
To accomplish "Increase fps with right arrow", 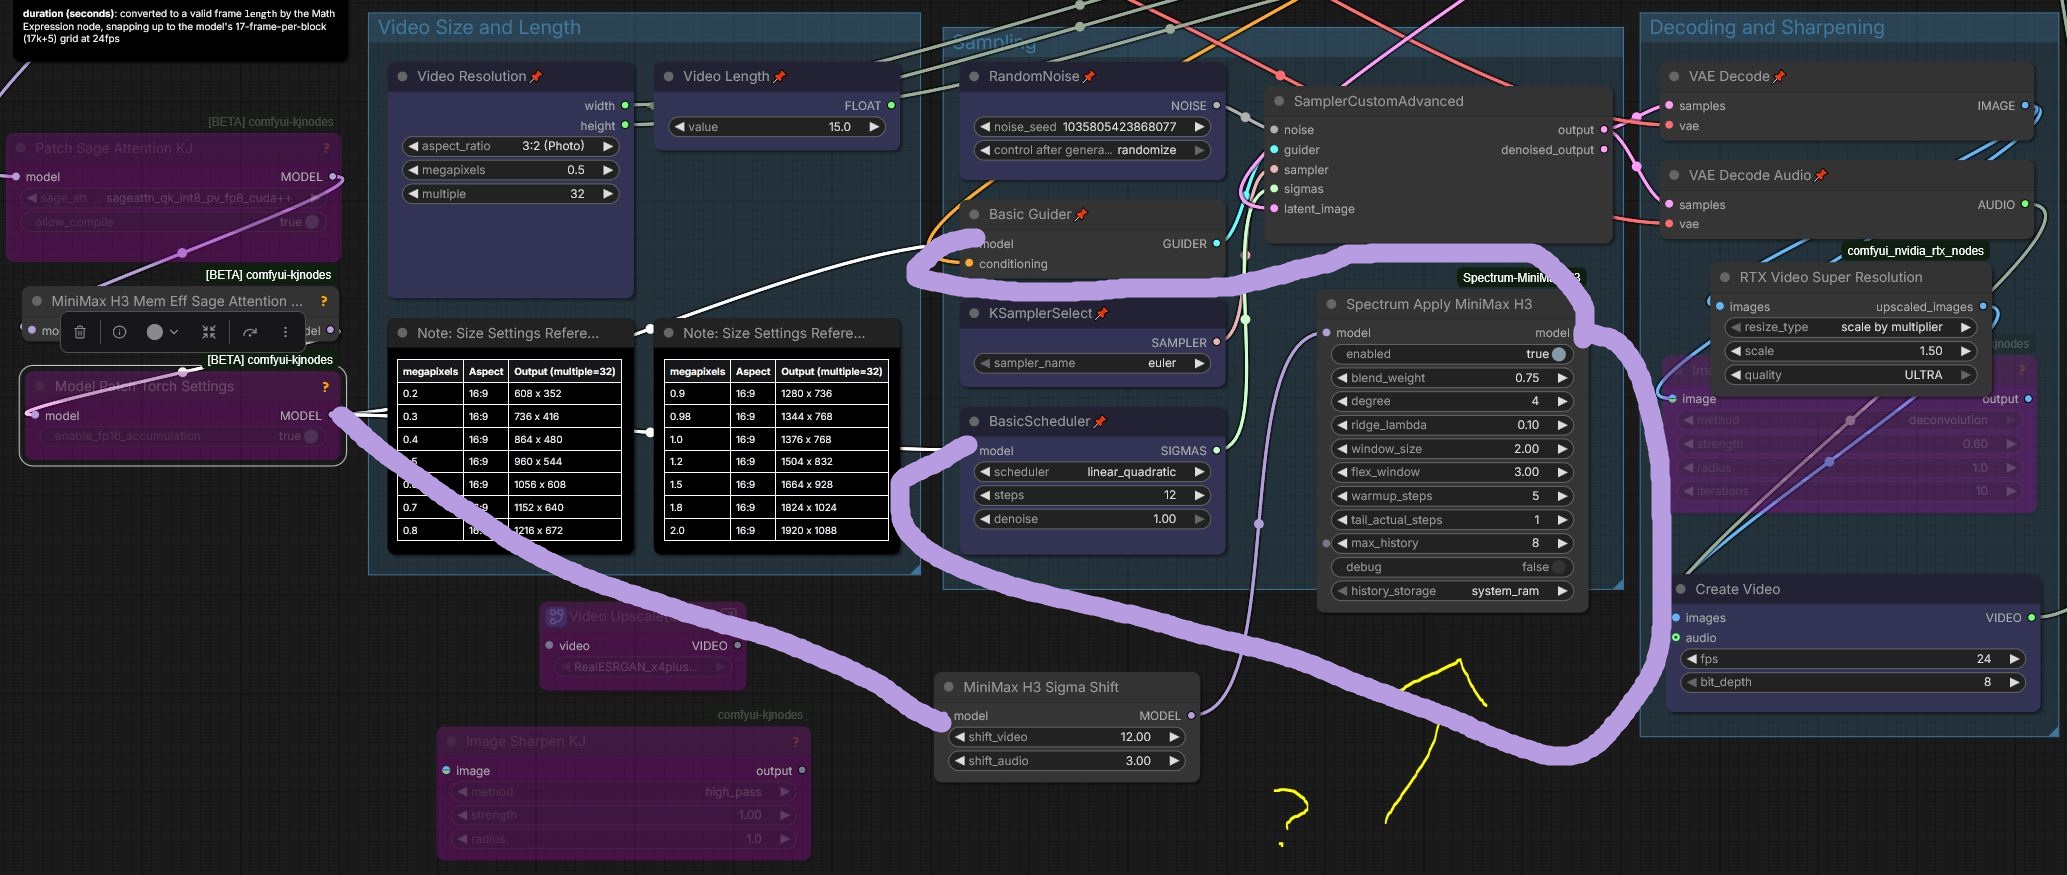I will tap(2015, 659).
